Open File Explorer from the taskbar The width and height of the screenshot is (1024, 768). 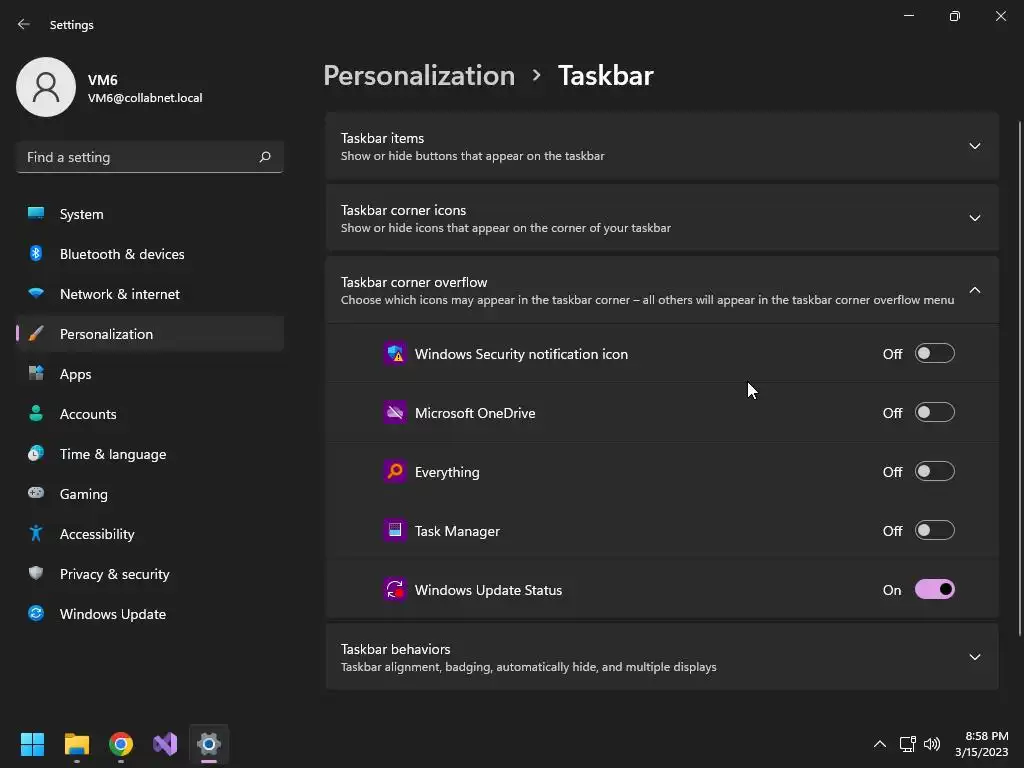click(x=77, y=744)
